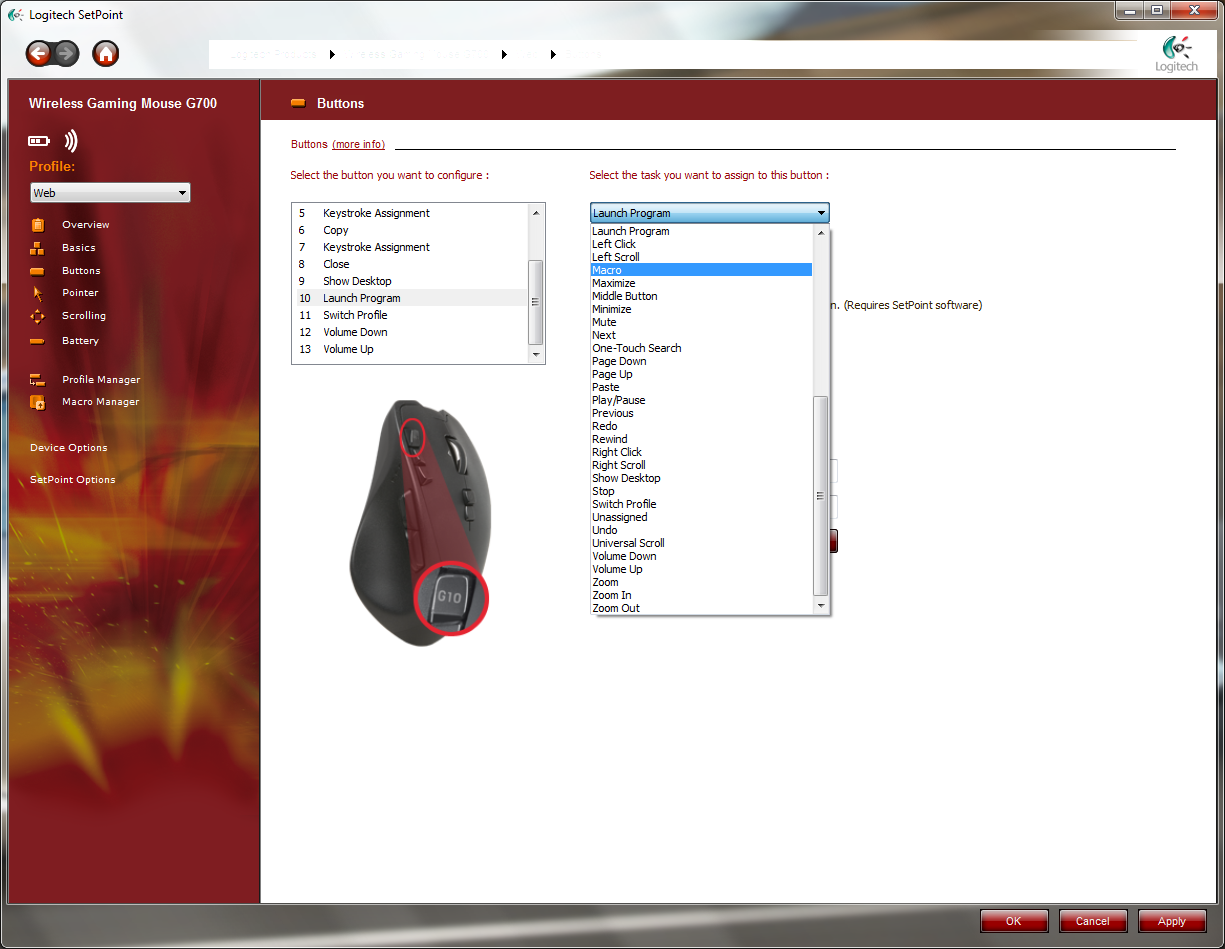
Task: Click the wireless signal icon in the sidebar
Action: 71,140
